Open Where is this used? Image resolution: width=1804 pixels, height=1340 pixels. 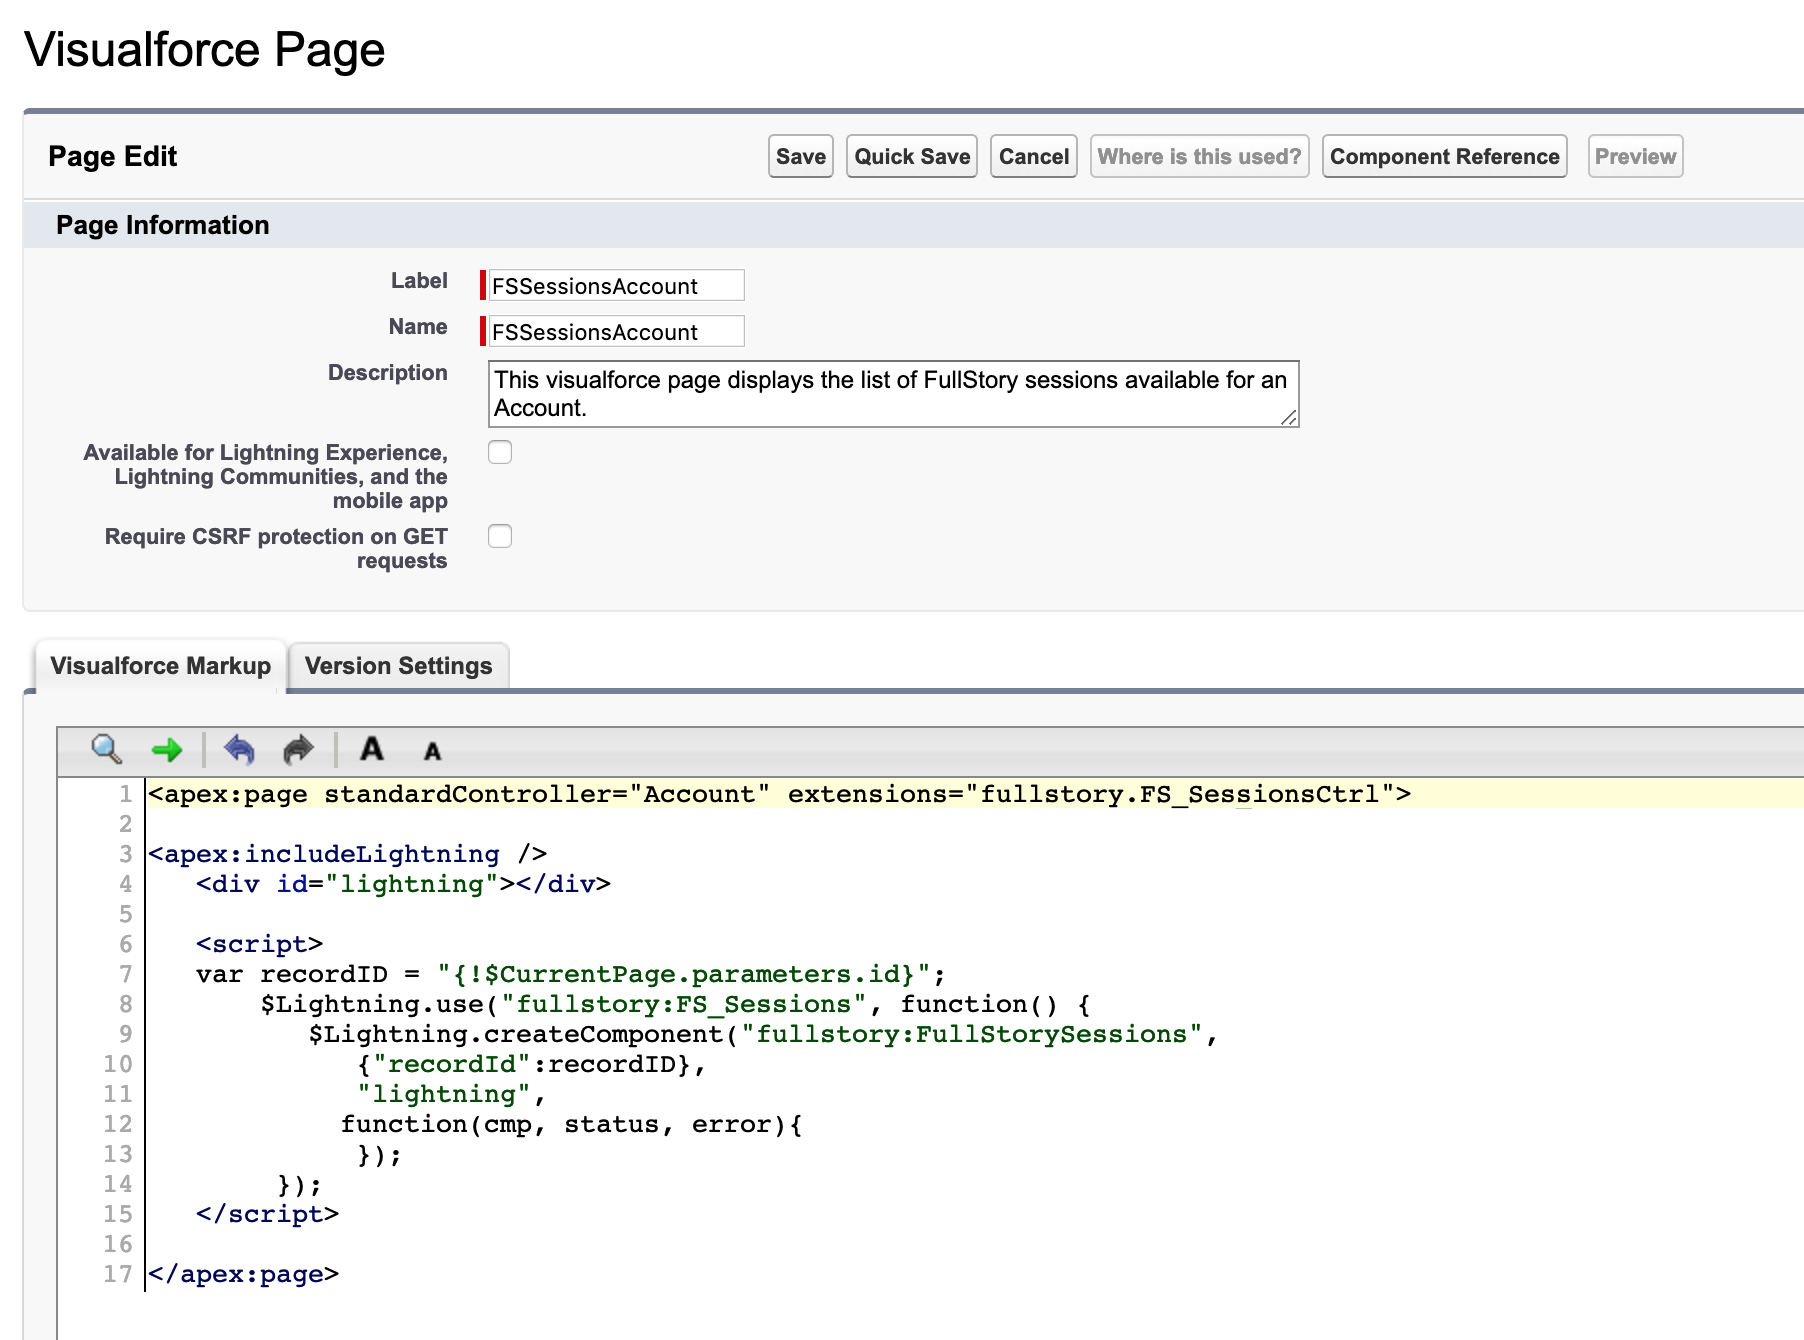coord(1200,156)
